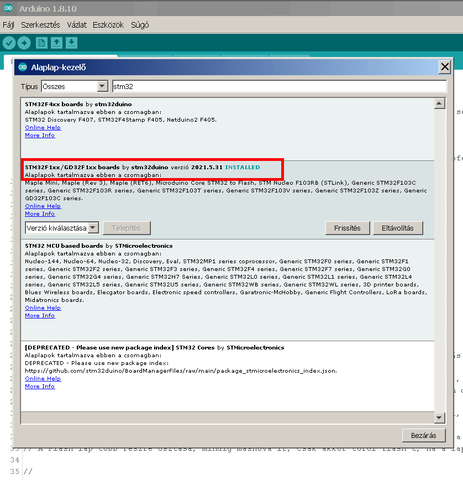Open Online Help for deprecated STM32 Cores
The image size is (463, 480).
(43, 379)
